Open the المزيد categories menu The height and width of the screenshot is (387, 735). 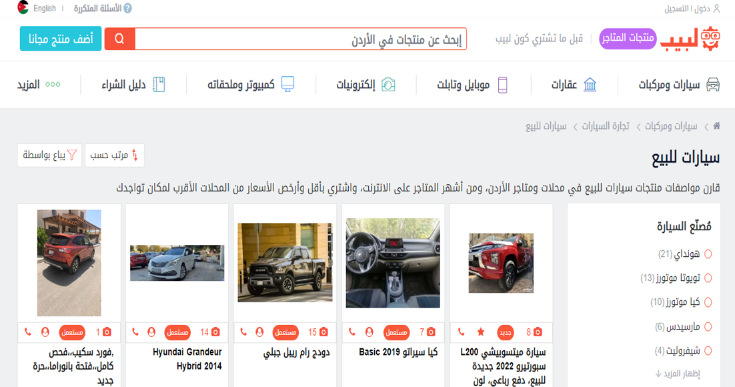tap(39, 85)
